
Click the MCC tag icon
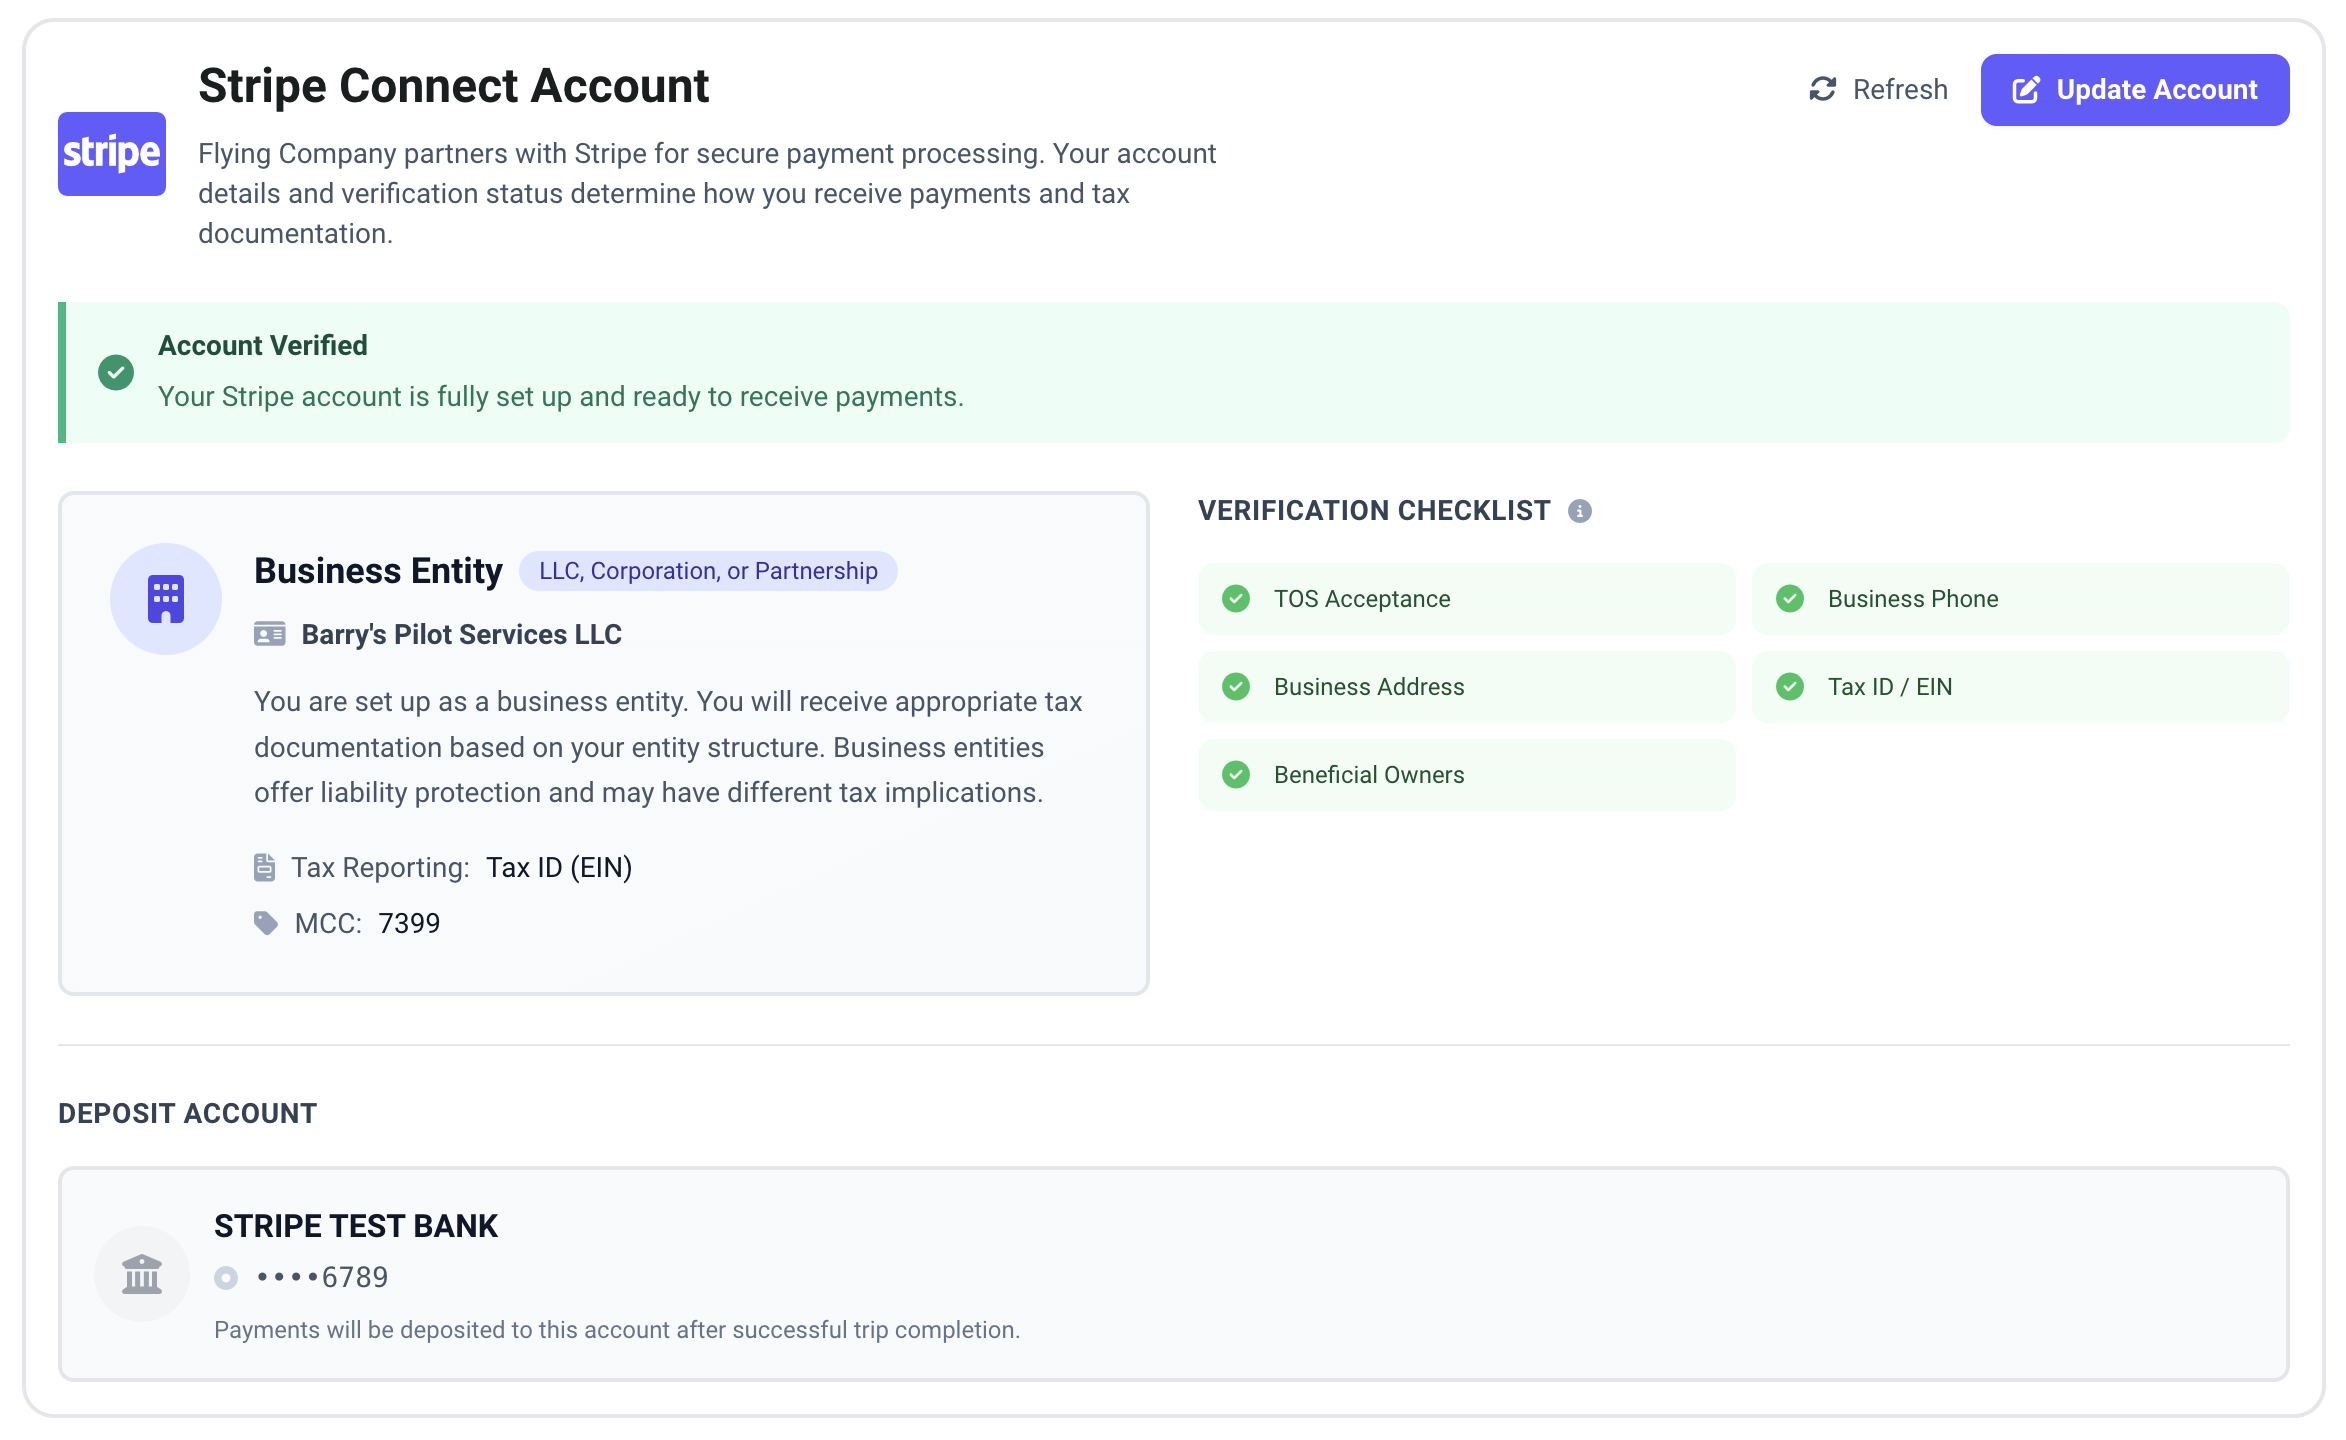266,923
